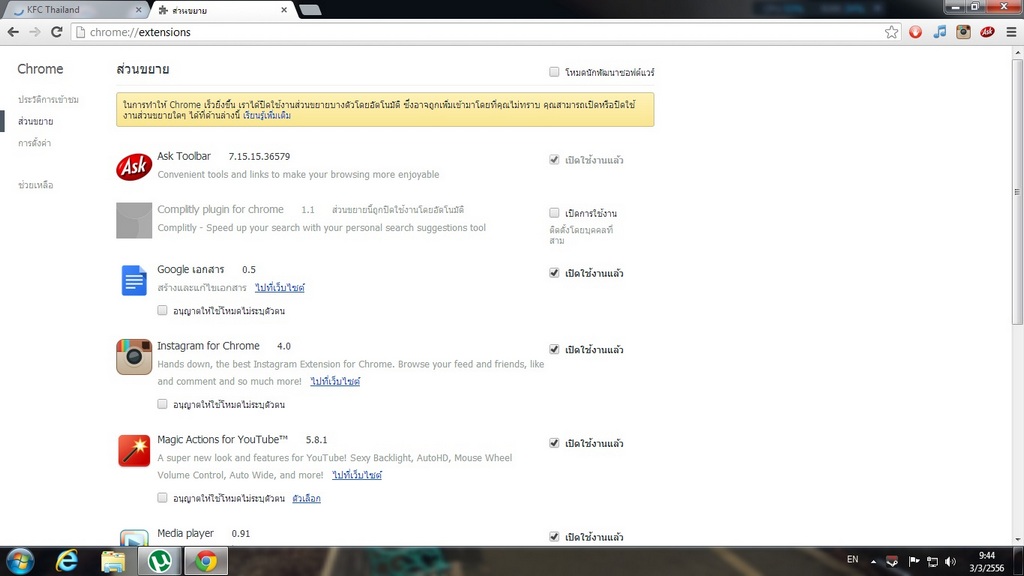Open ช่วยเหลือ help in sidebar

click(x=35, y=185)
